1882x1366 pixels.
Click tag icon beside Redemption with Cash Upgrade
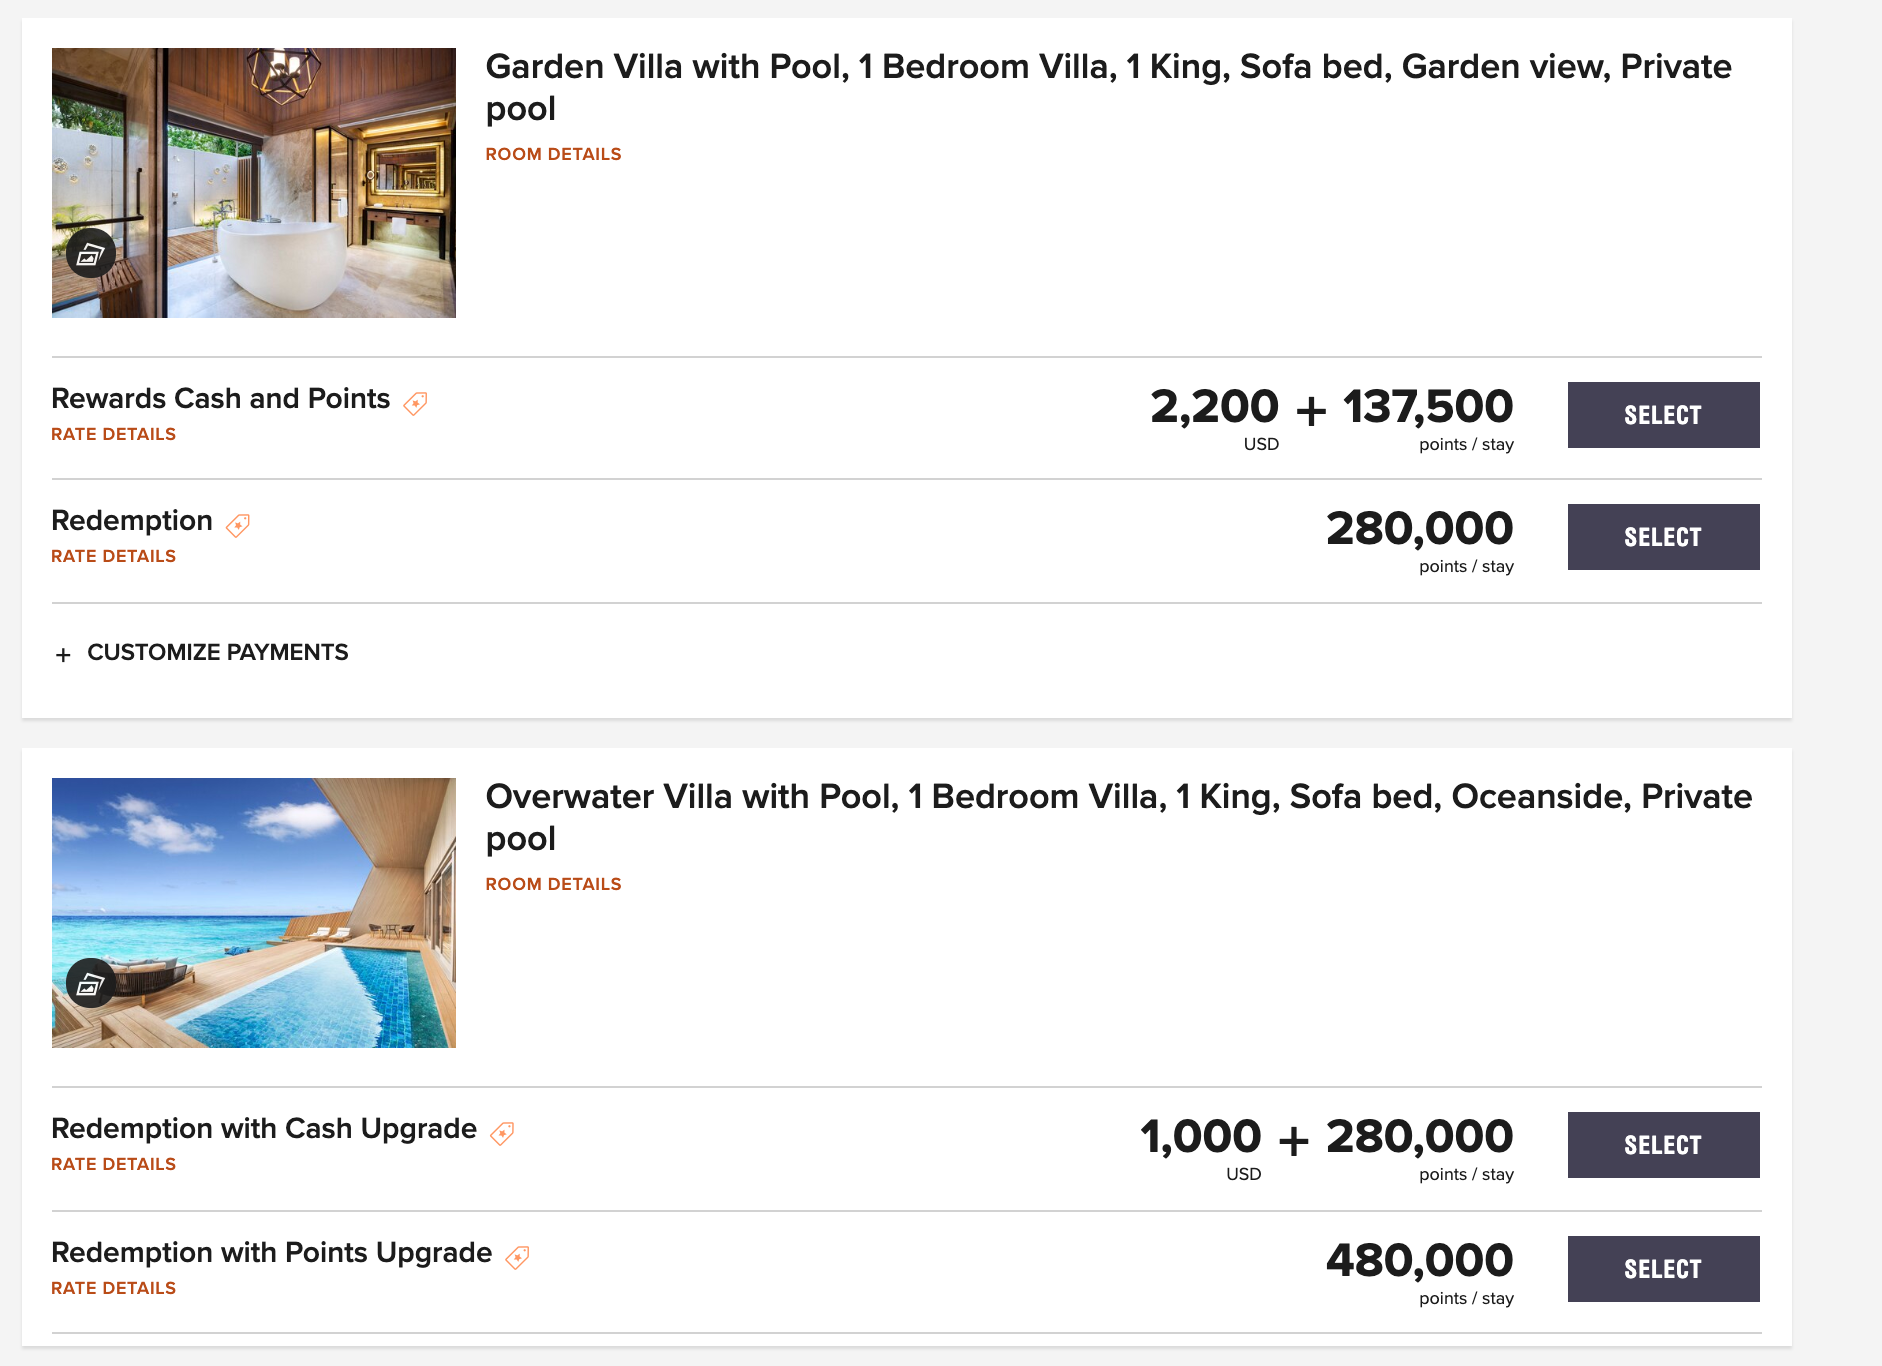pos(502,1133)
